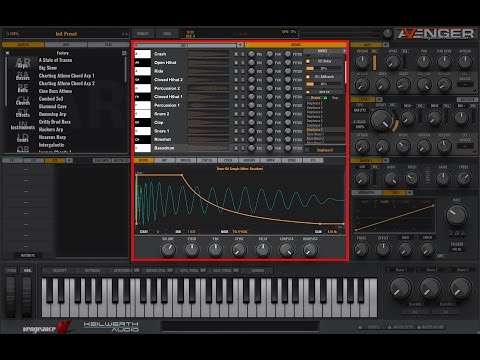The width and height of the screenshot is (480, 360).
Task: Mute the Snare 2 drum row
Action: tap(236, 114)
